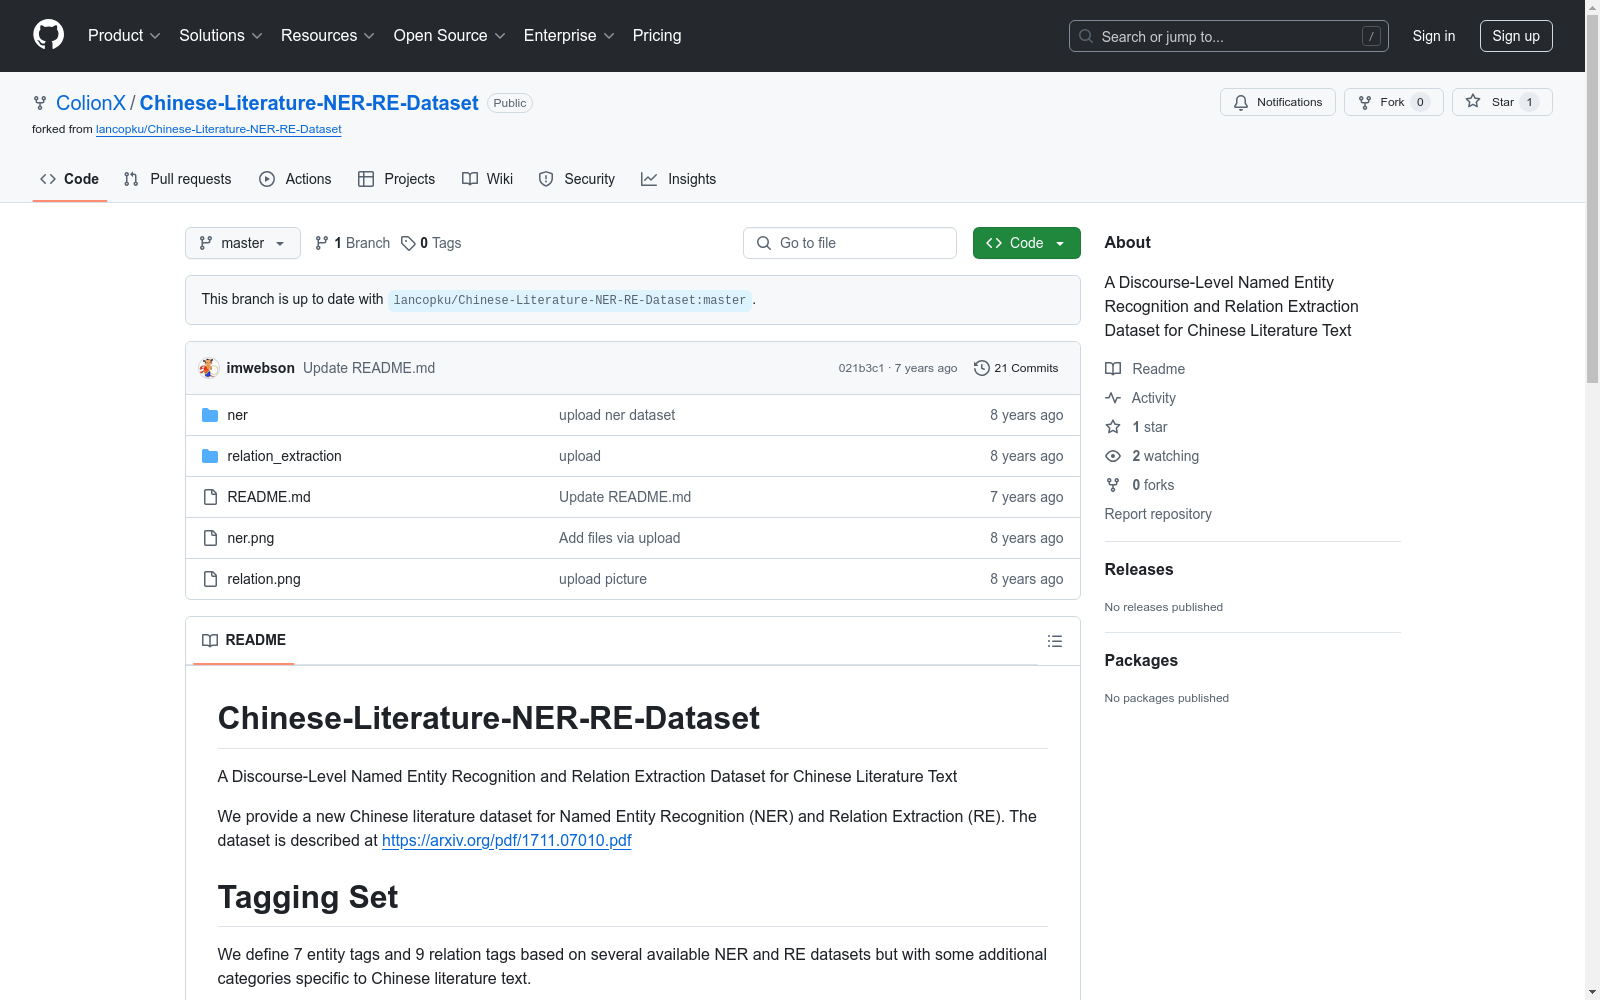Viewport: 1600px width, 1000px height.
Task: Click the ner folder icon
Action: coord(210,415)
